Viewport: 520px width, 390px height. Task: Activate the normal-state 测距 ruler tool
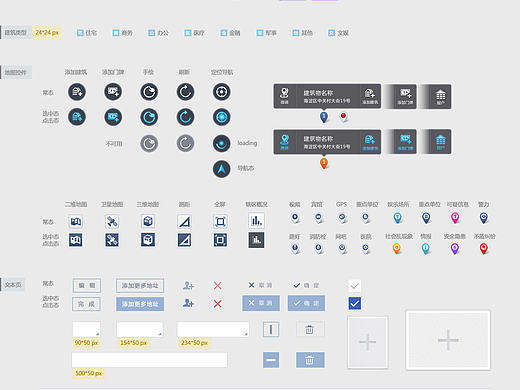(184, 221)
